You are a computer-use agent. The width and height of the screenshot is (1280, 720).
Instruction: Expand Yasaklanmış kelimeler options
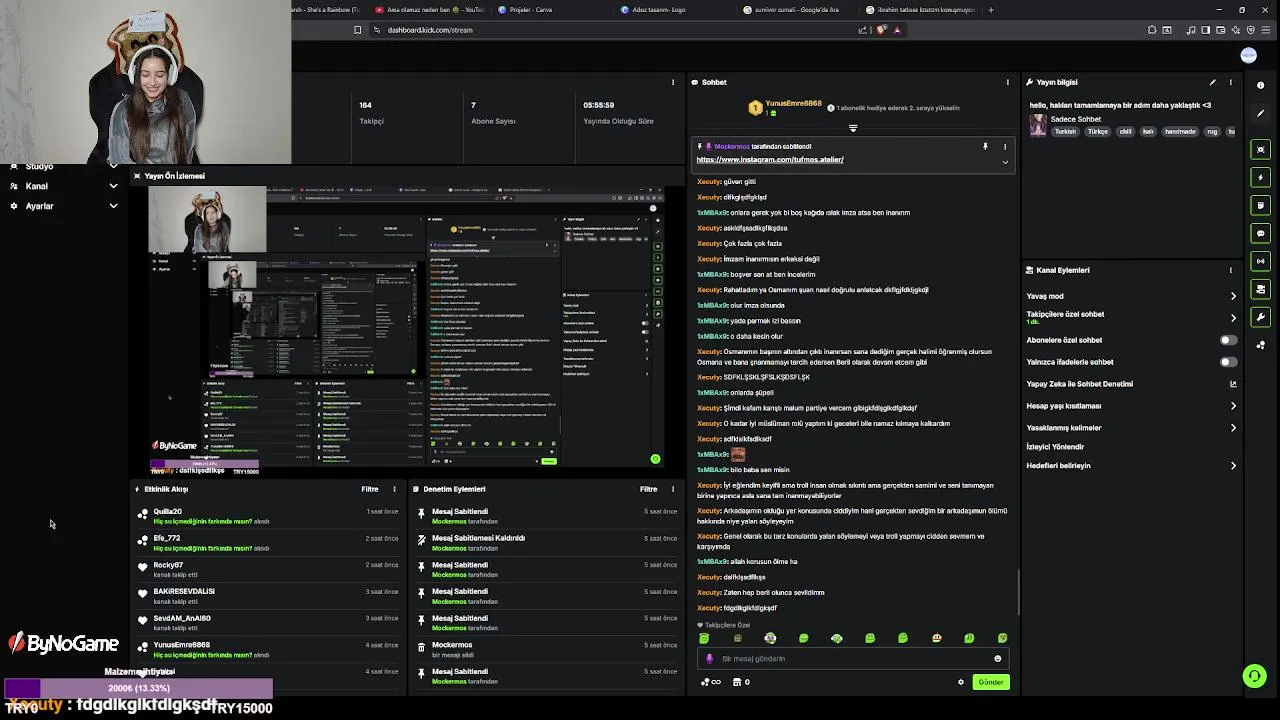point(1233,428)
